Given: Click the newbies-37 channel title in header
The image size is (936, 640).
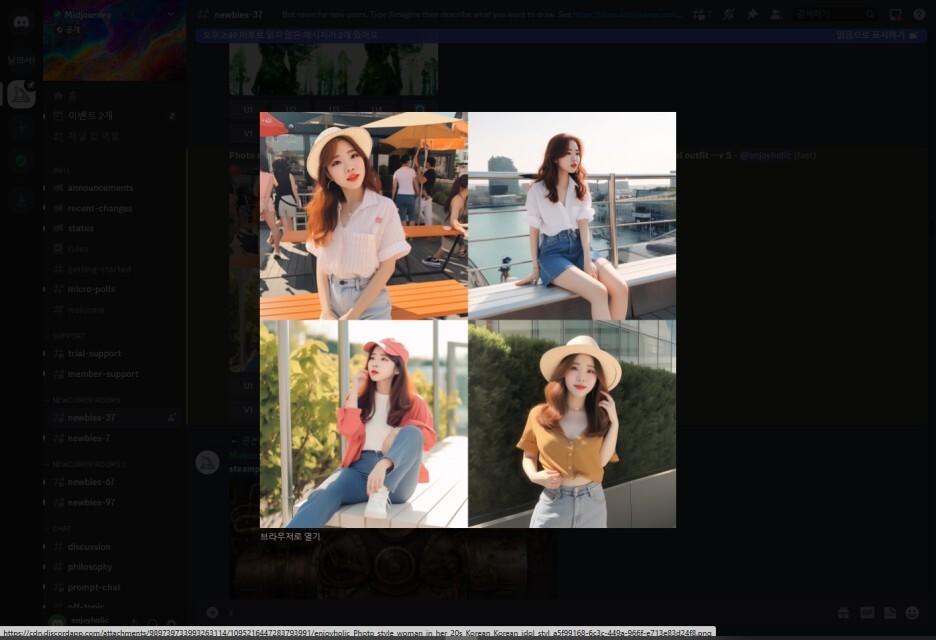Looking at the screenshot, I should pyautogui.click(x=239, y=14).
